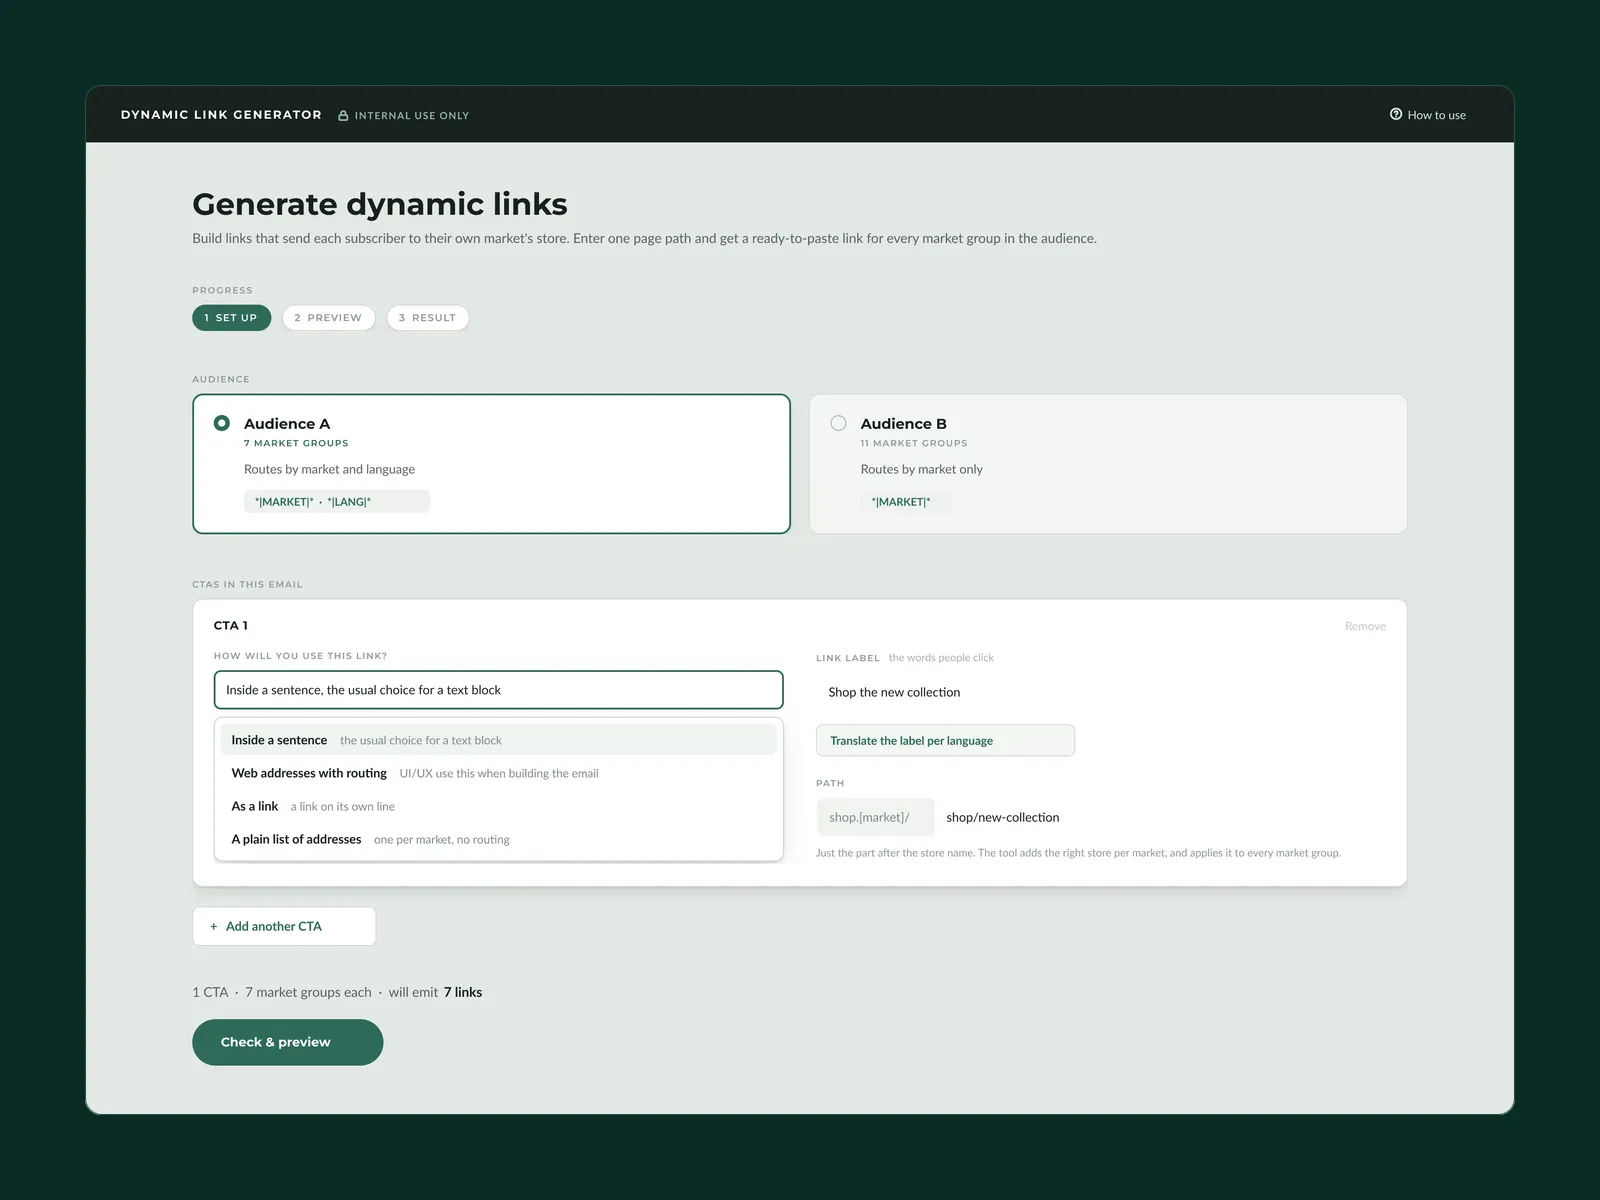Screen dimensions: 1600x1200
Task: Open the How to use link
Action: coord(1428,115)
